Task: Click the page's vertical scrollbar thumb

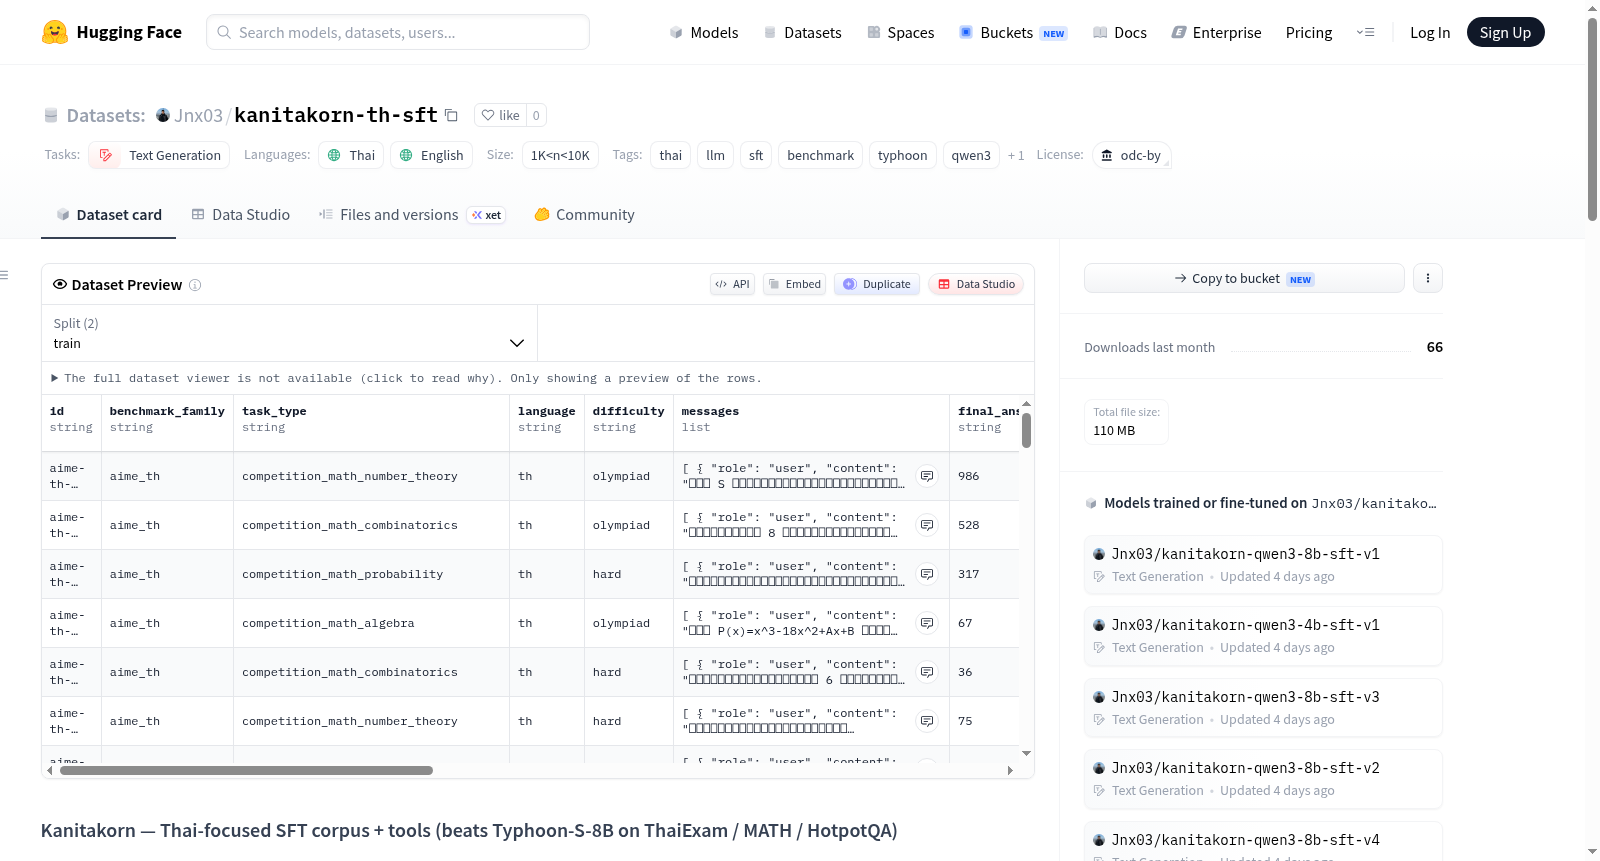Action: click(1592, 120)
